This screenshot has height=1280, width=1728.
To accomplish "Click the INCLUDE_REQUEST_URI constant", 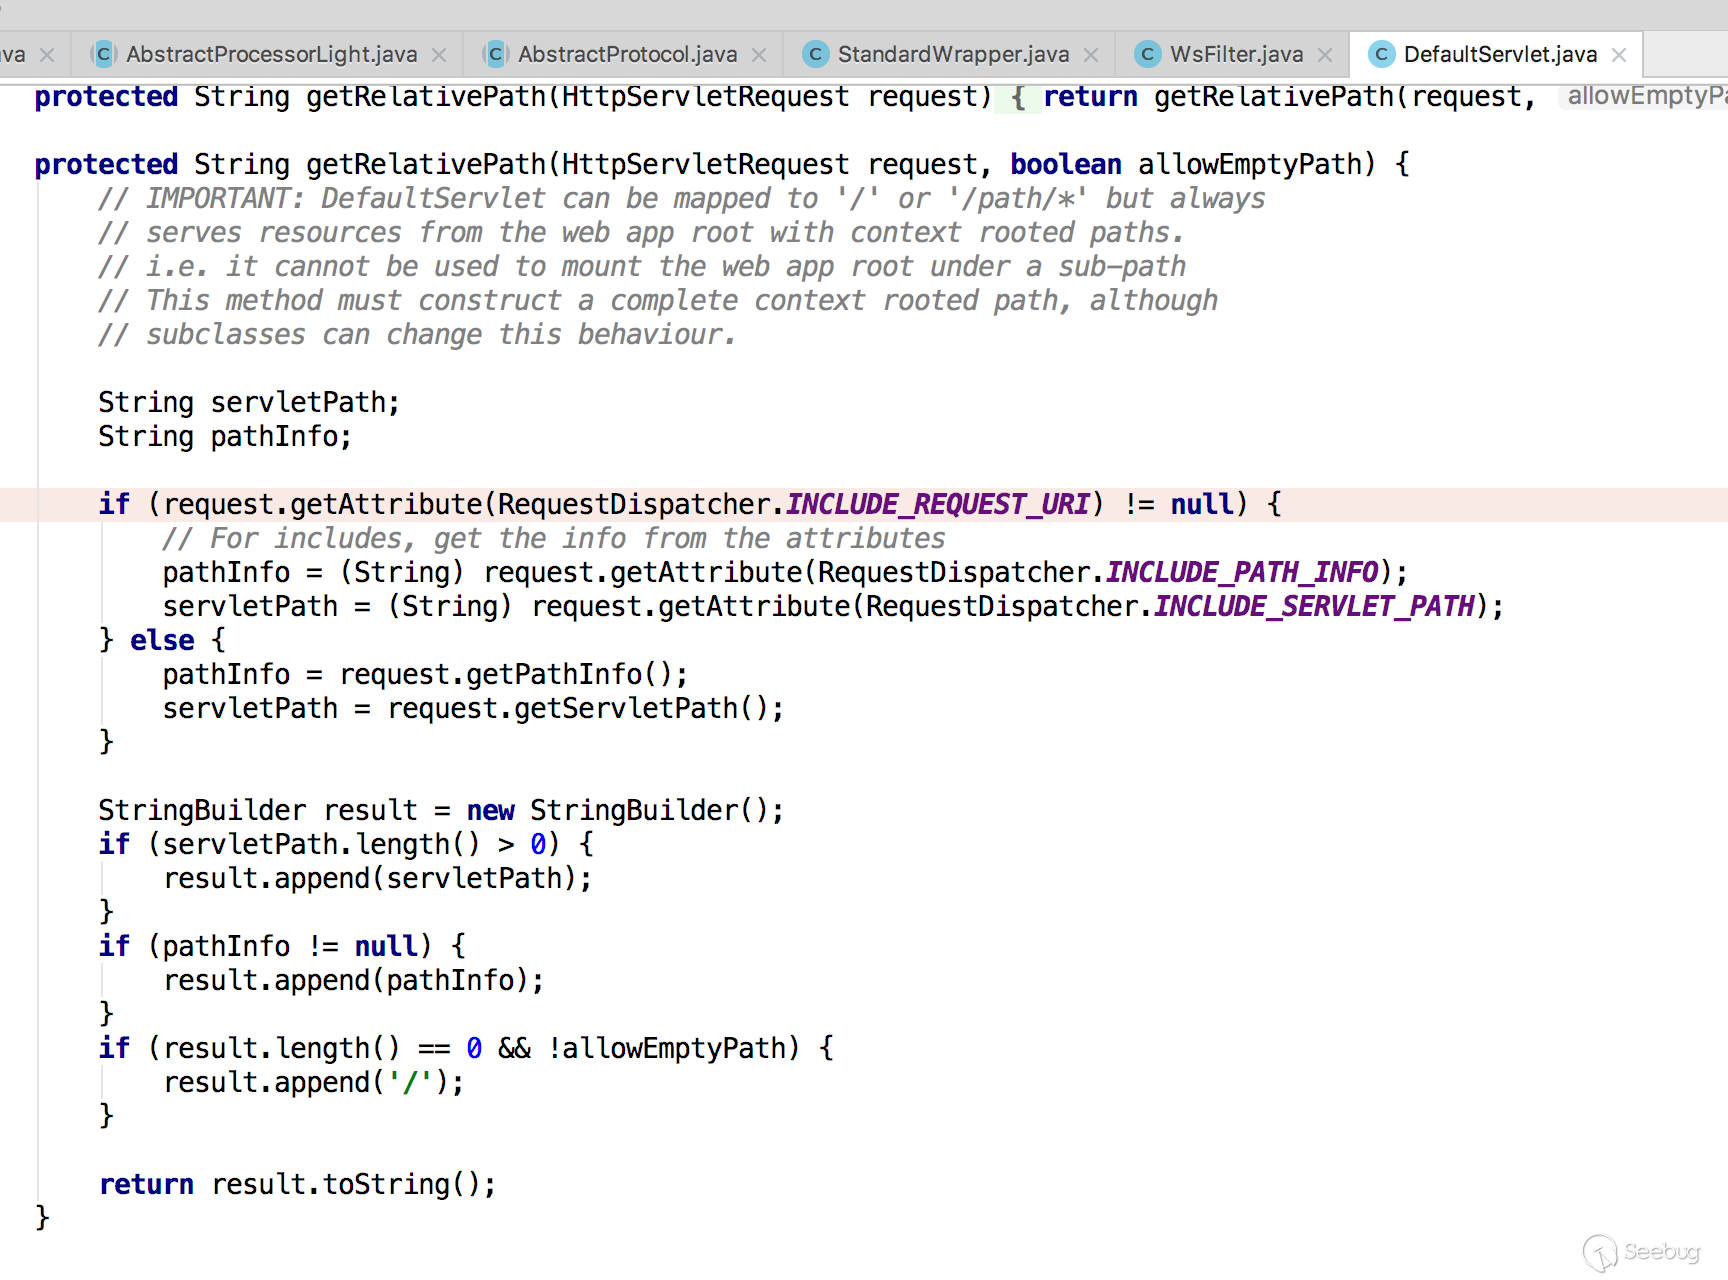I will tap(938, 504).
